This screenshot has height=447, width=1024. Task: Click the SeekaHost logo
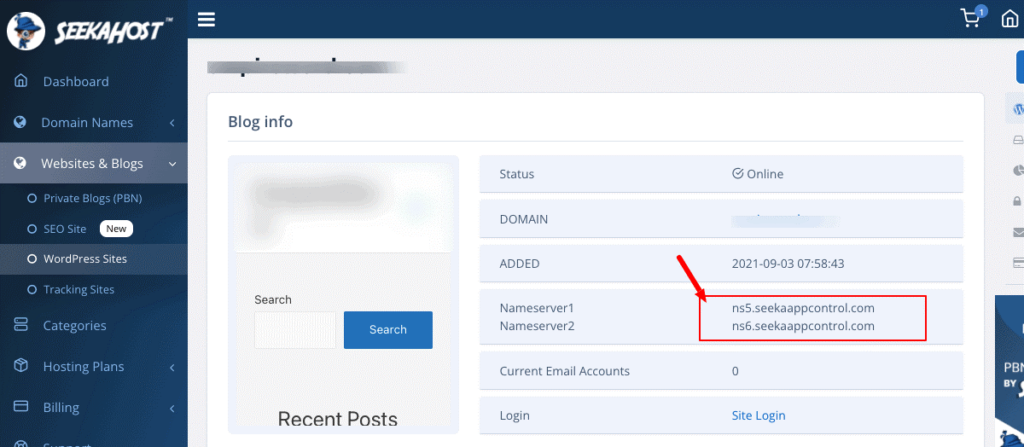click(88, 30)
